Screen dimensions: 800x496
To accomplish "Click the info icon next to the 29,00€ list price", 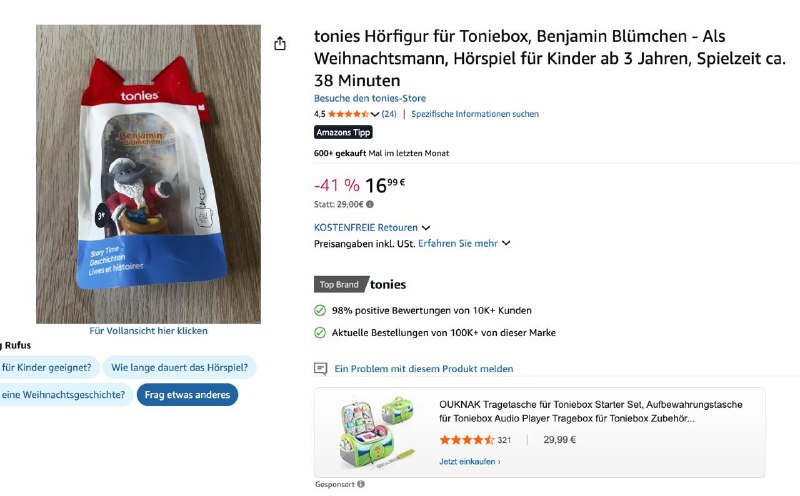I will [368, 204].
